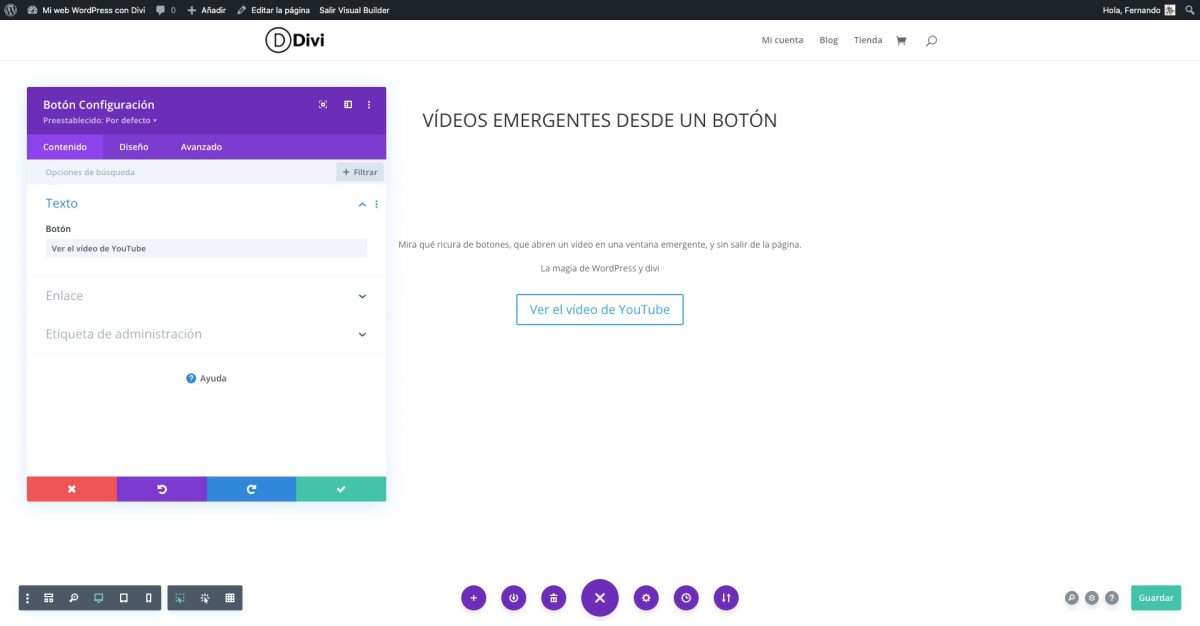Discard changes with the red X button
This screenshot has height=626, width=1200.
pos(71,488)
